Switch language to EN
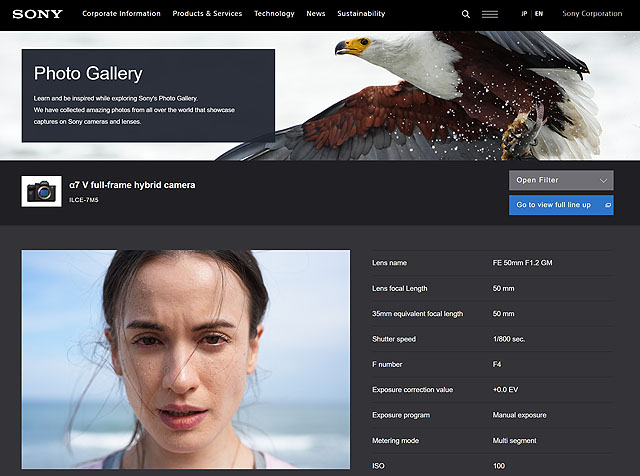Image resolution: width=640 pixels, height=476 pixels. click(539, 14)
